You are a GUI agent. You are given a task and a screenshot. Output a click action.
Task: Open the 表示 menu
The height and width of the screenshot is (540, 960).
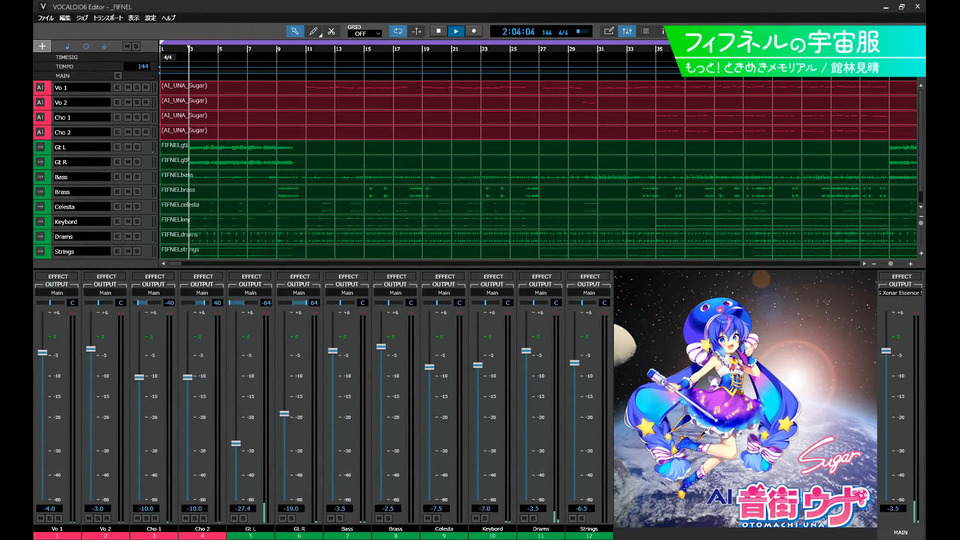tap(133, 18)
